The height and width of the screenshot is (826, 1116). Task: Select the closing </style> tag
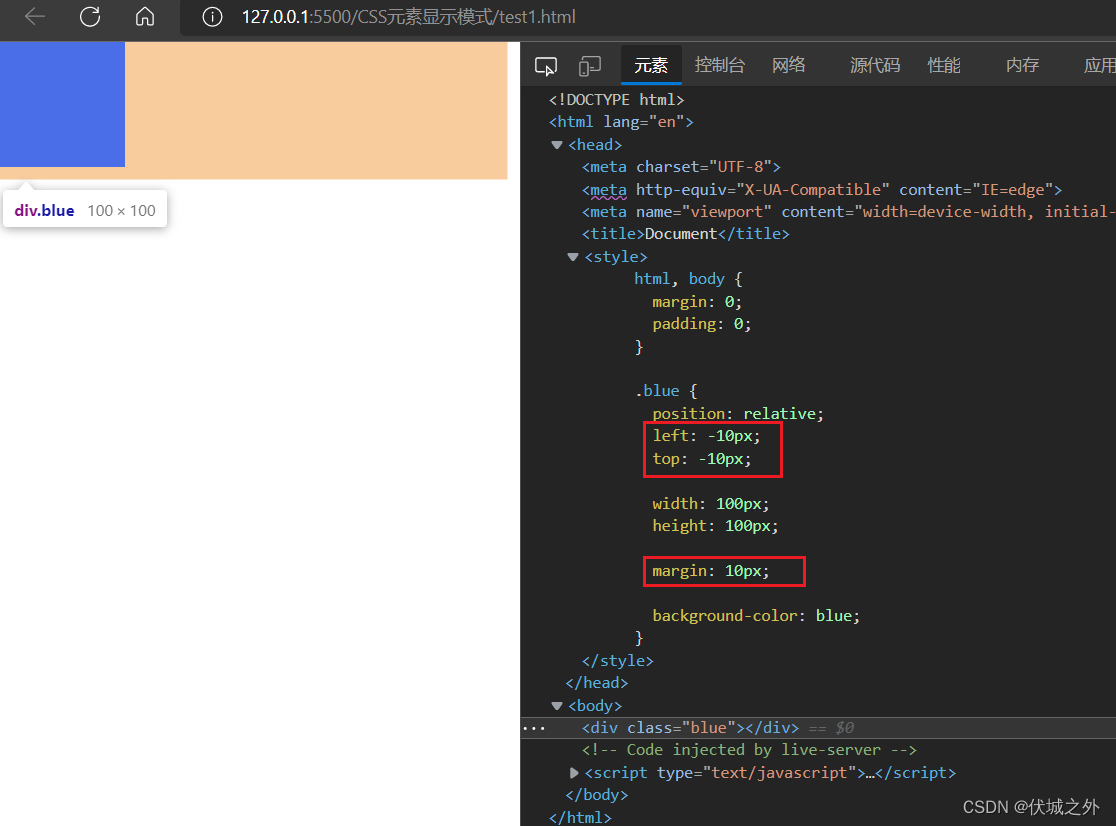coord(617,661)
